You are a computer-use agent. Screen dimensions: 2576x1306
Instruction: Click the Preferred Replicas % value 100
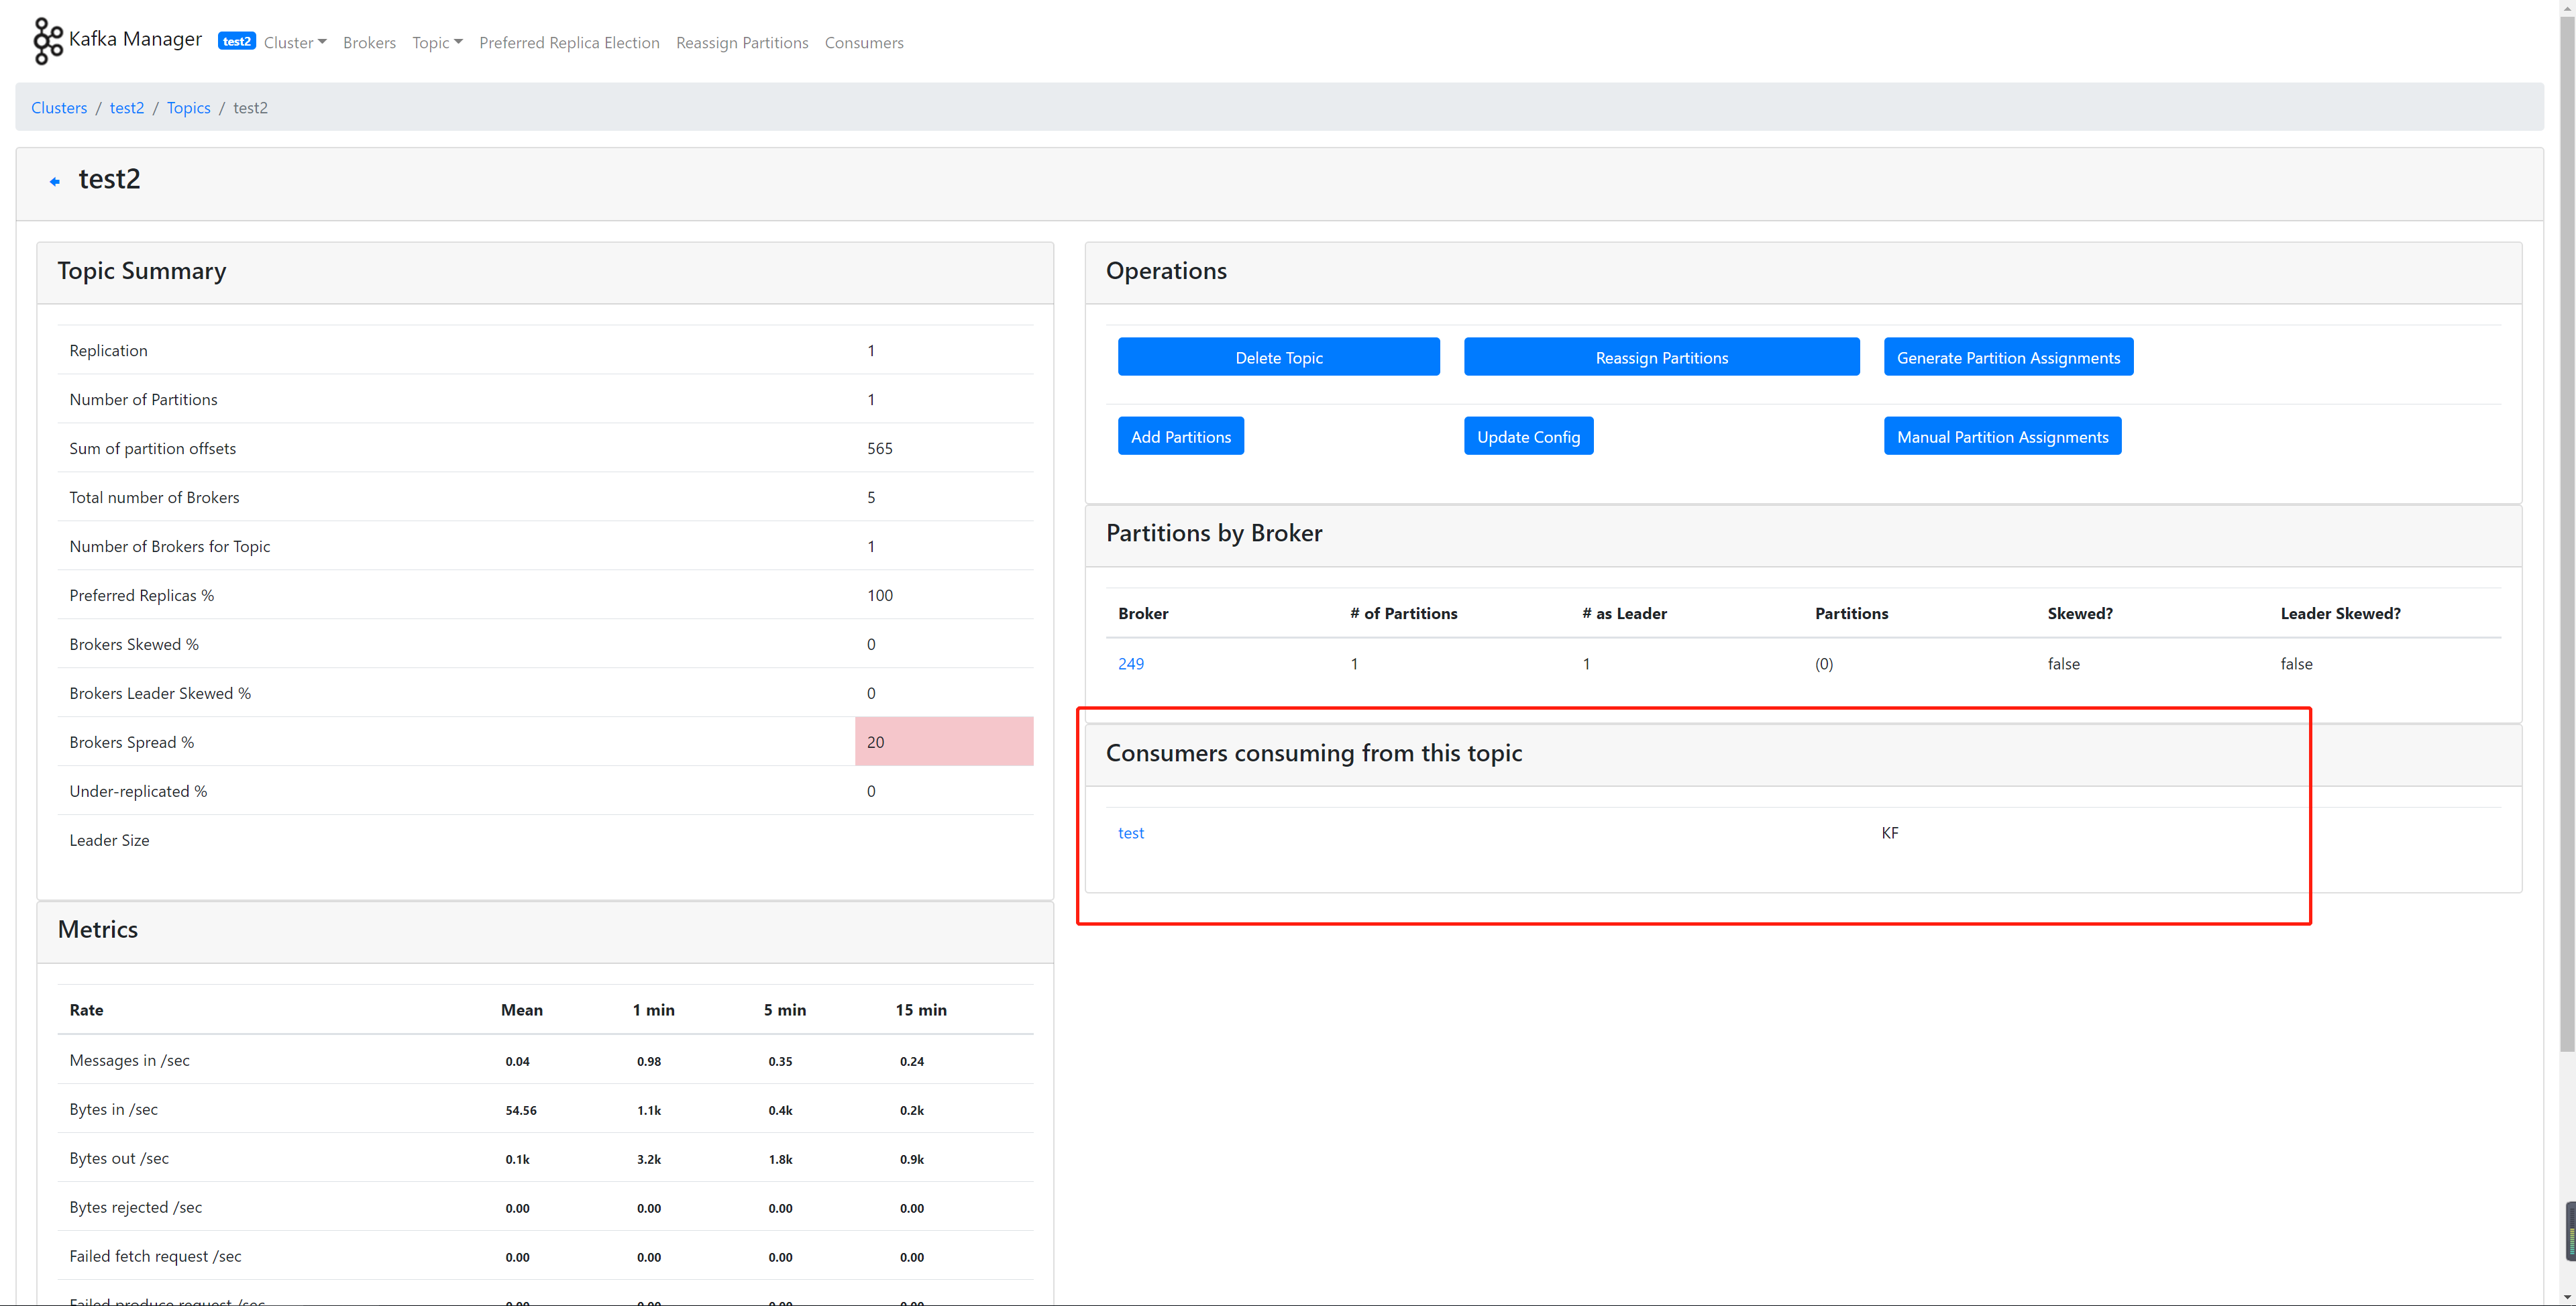(x=880, y=595)
